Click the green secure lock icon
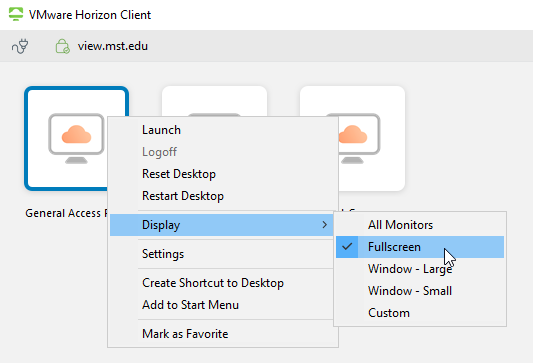 (63, 46)
